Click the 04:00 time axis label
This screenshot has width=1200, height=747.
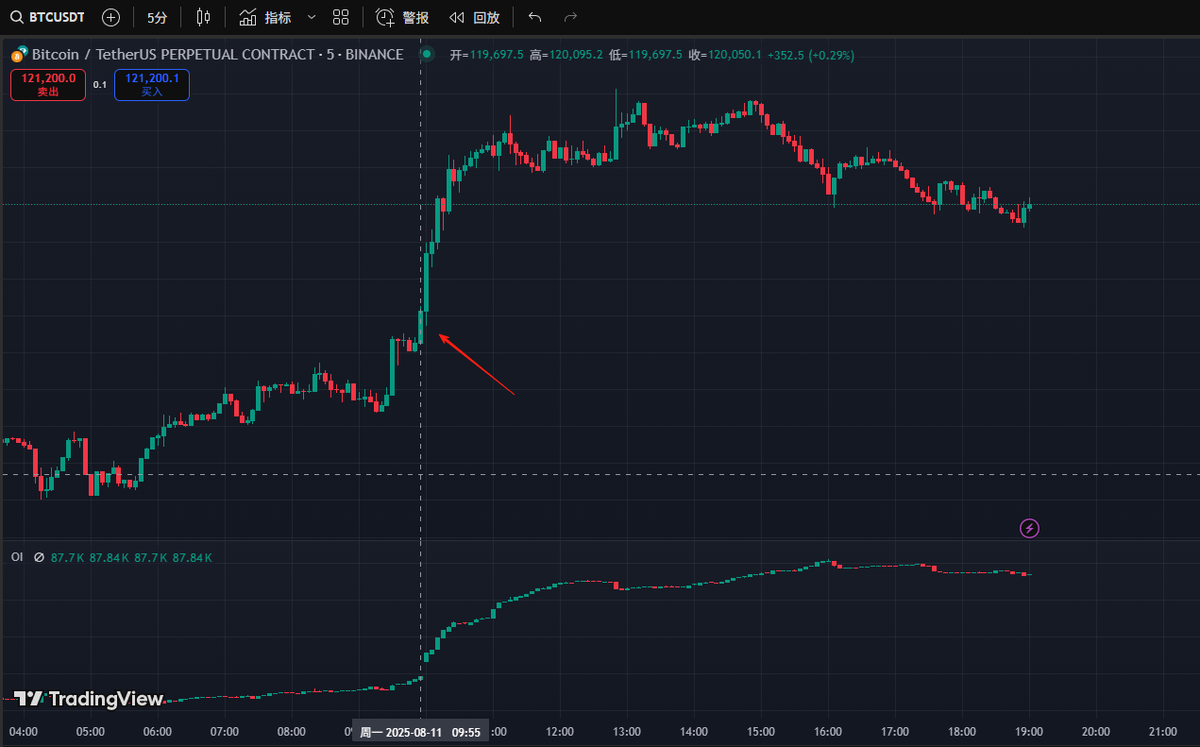coord(23,732)
